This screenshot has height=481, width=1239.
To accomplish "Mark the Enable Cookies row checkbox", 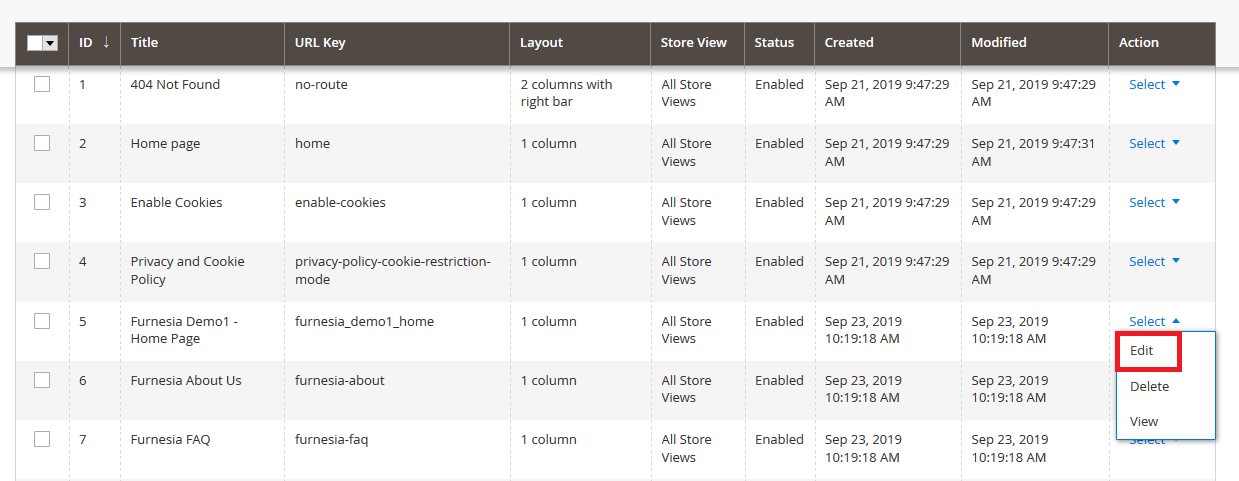I will (42, 203).
